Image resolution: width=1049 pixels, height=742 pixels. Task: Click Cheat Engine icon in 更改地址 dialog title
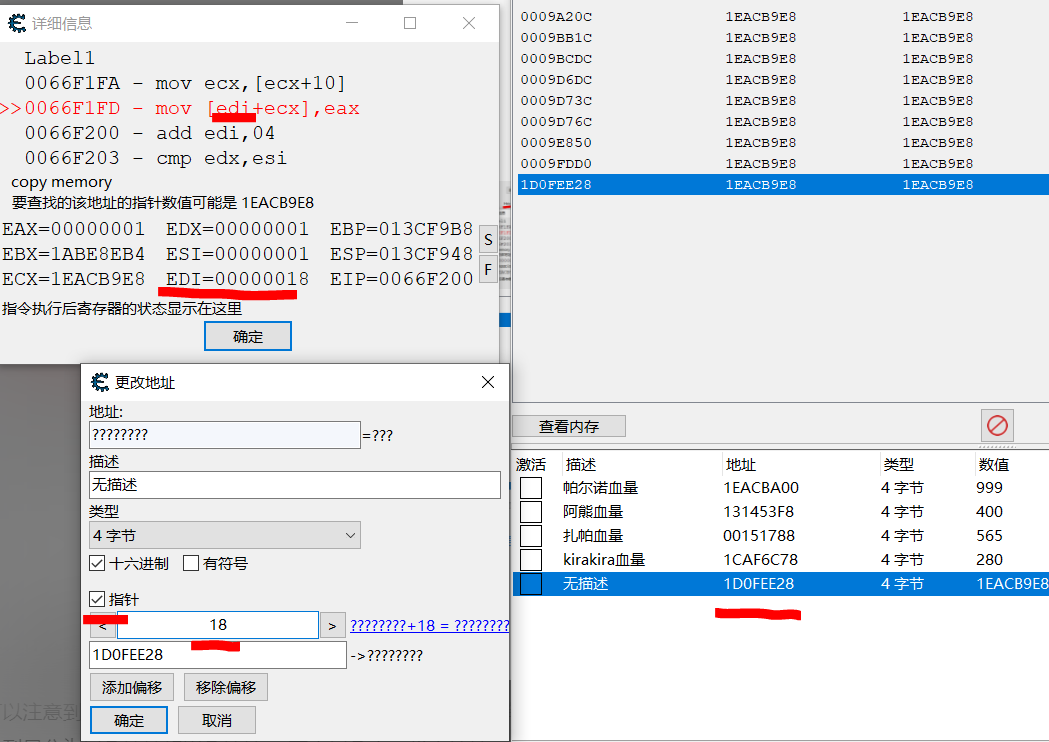point(100,383)
